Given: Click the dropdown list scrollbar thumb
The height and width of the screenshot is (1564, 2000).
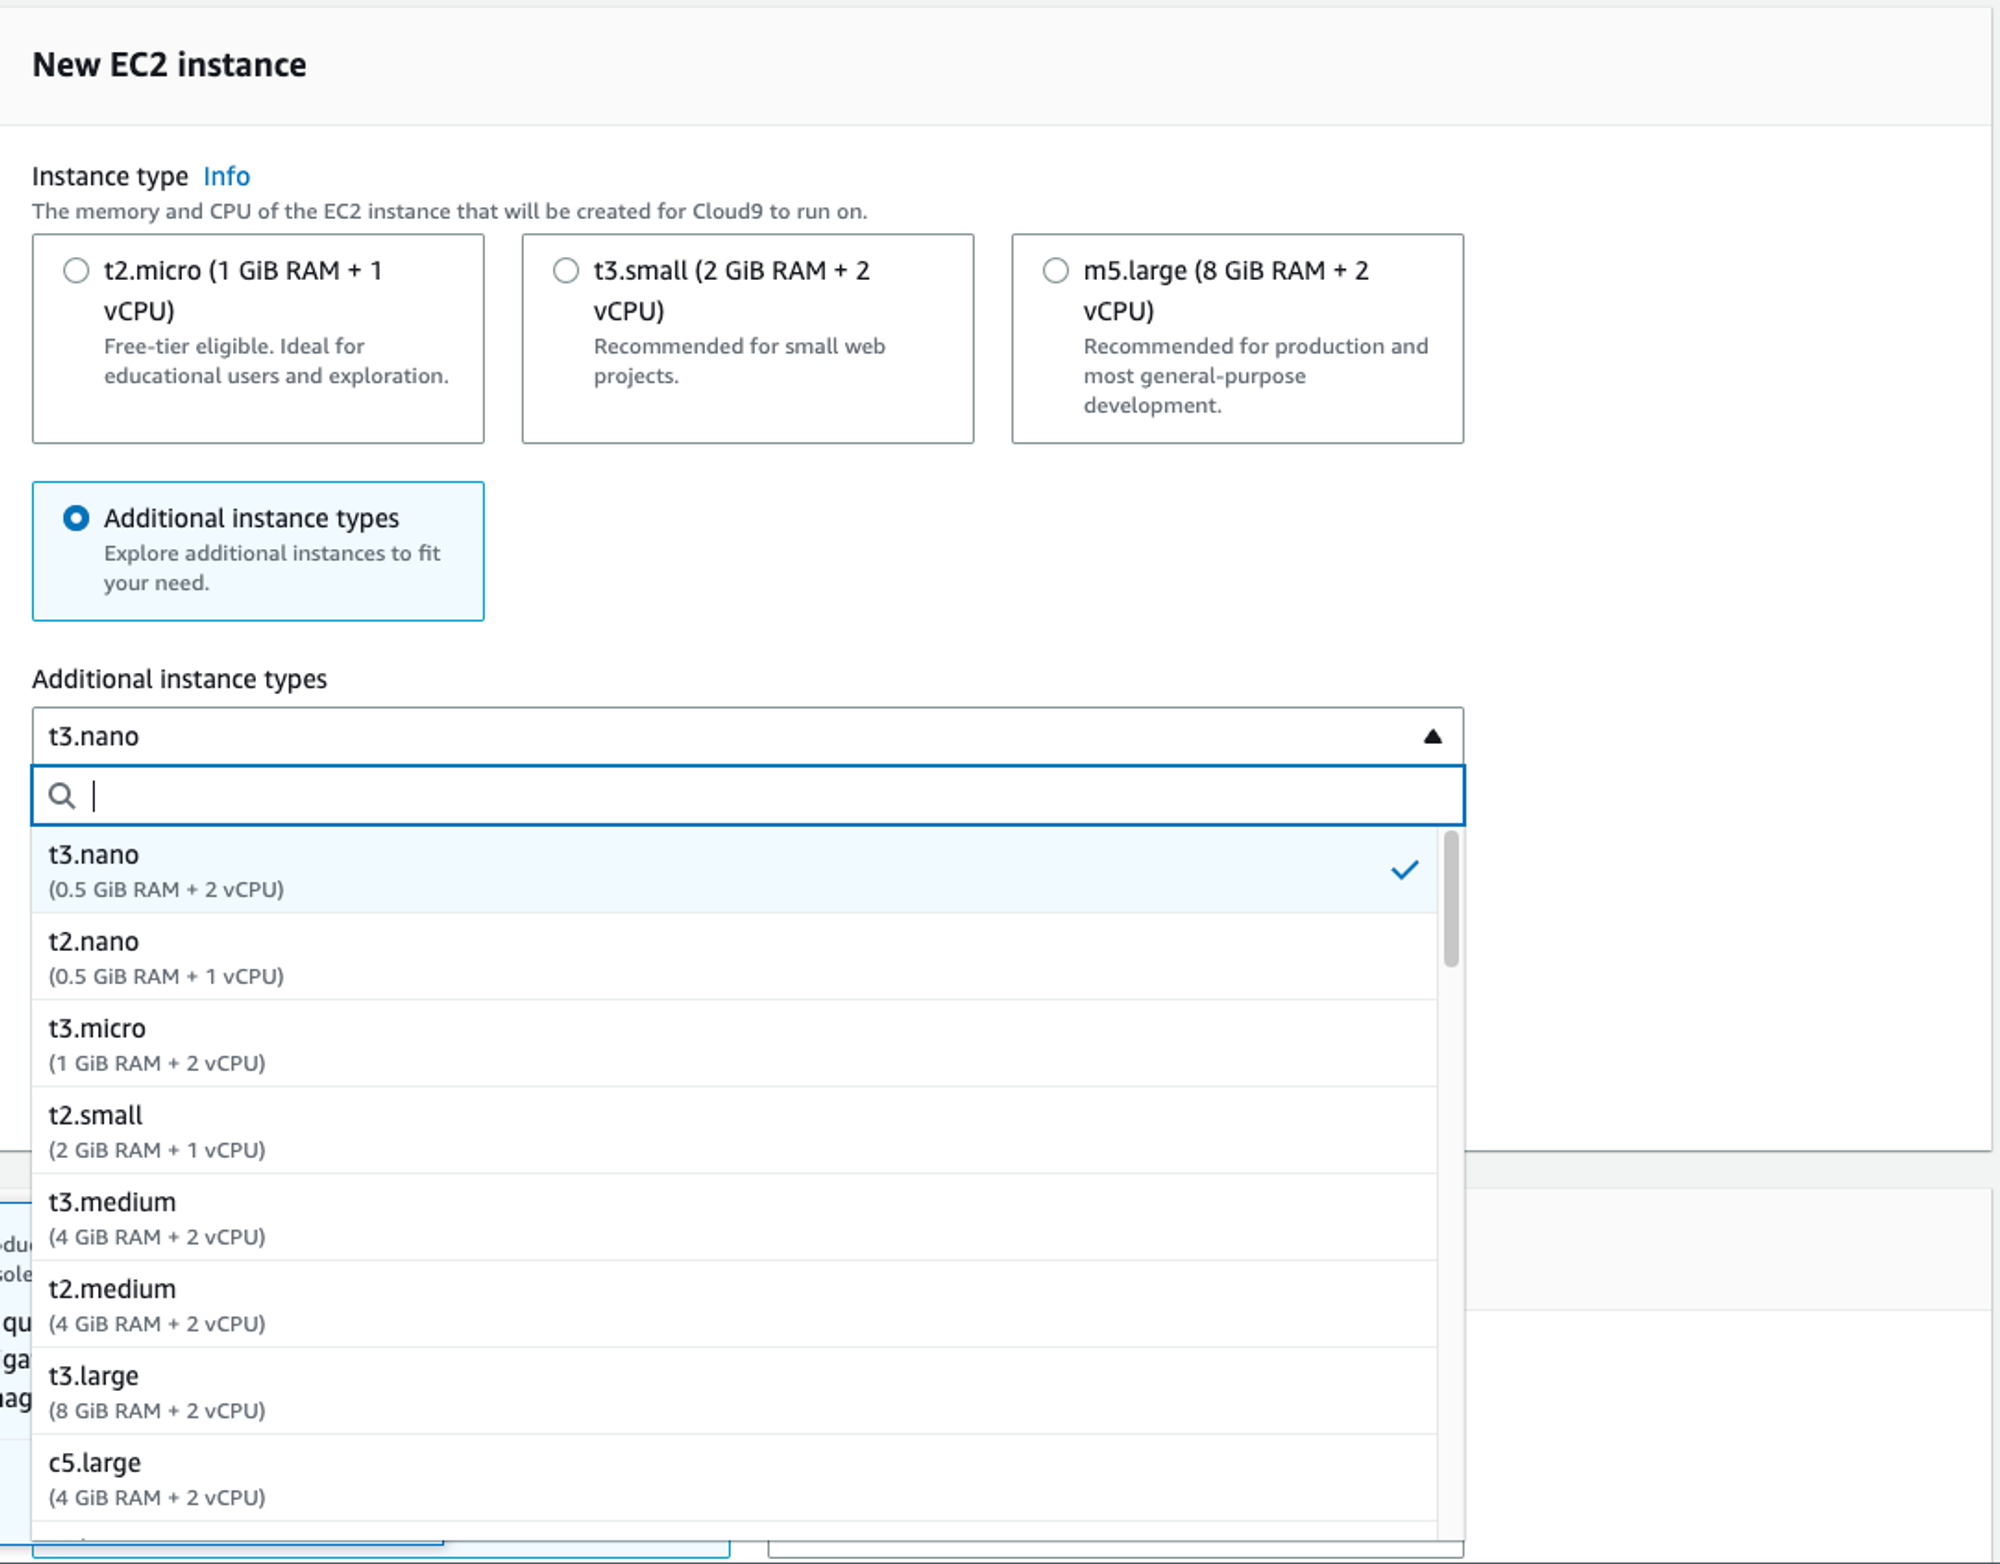Looking at the screenshot, I should click(1451, 900).
